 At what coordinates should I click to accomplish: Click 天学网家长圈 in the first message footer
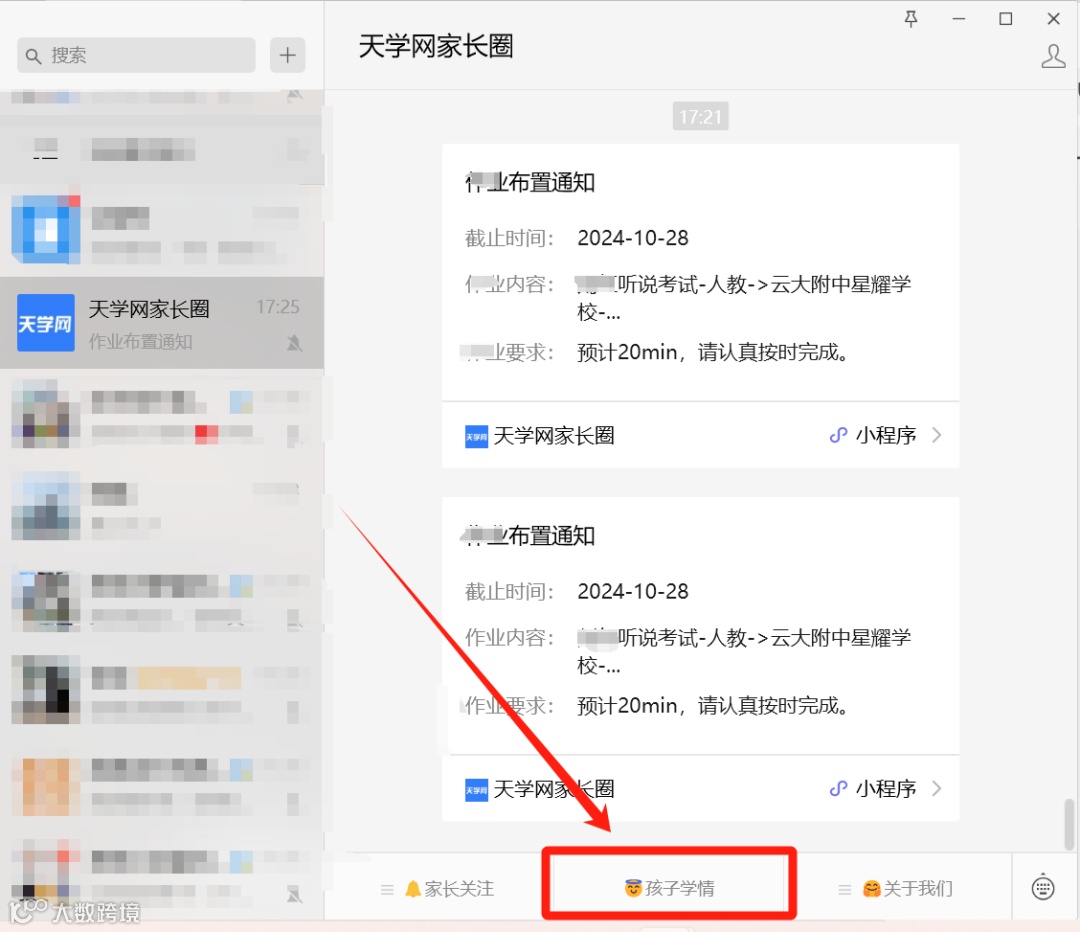click(554, 435)
